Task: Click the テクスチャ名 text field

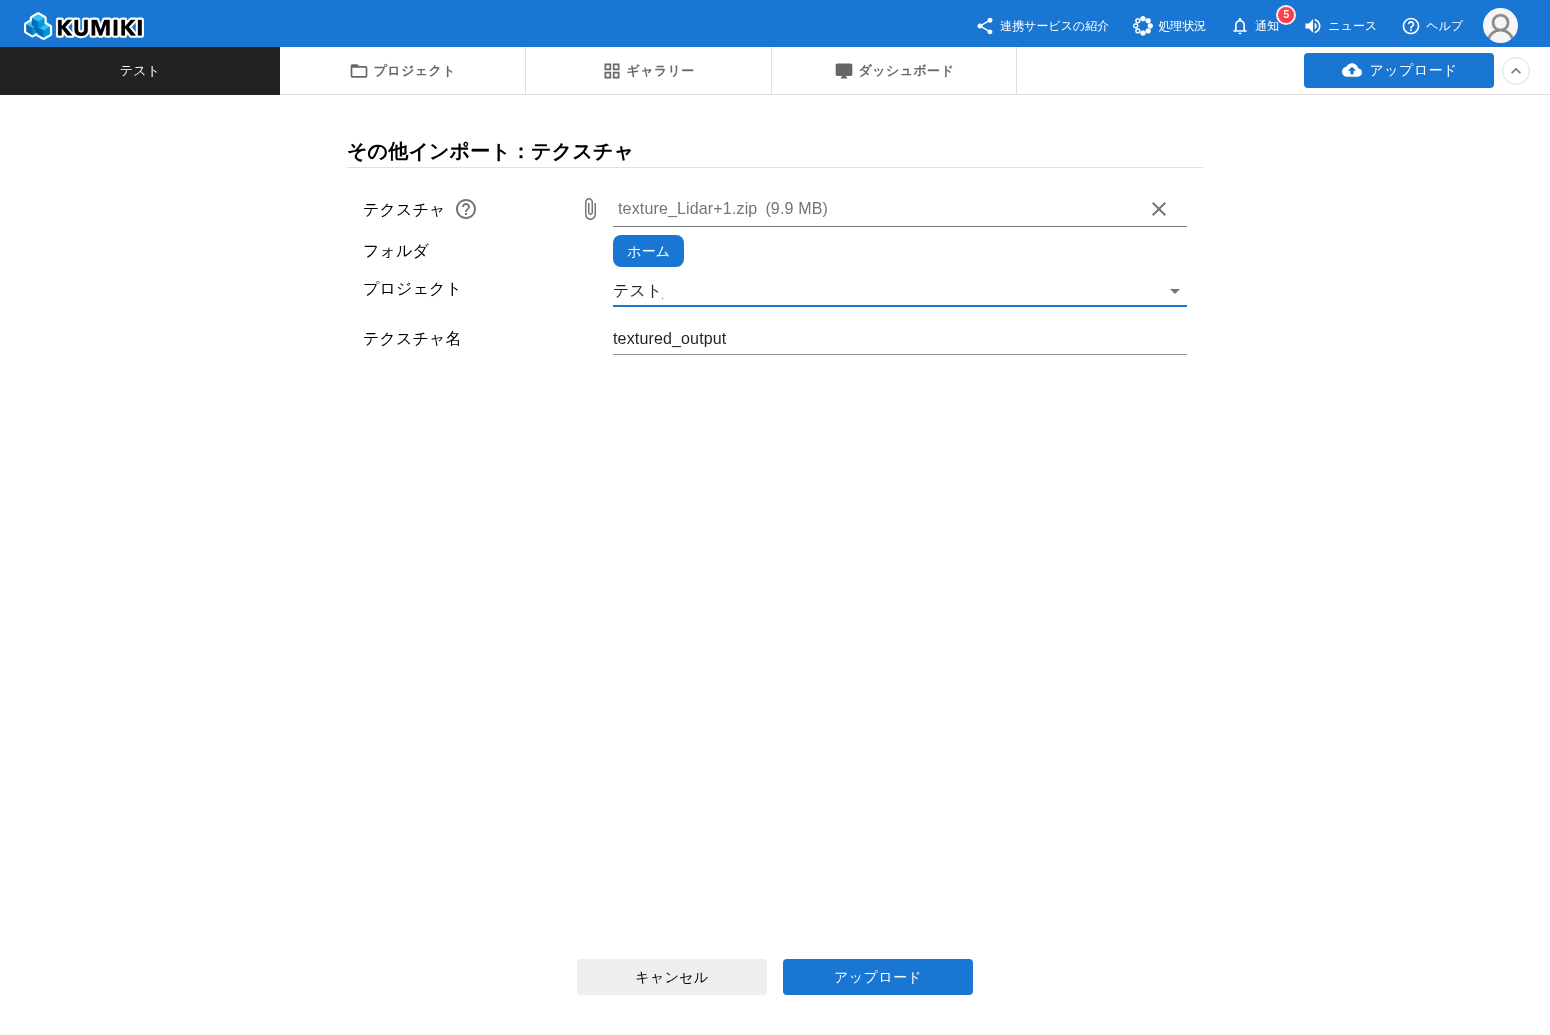Action: 899,339
